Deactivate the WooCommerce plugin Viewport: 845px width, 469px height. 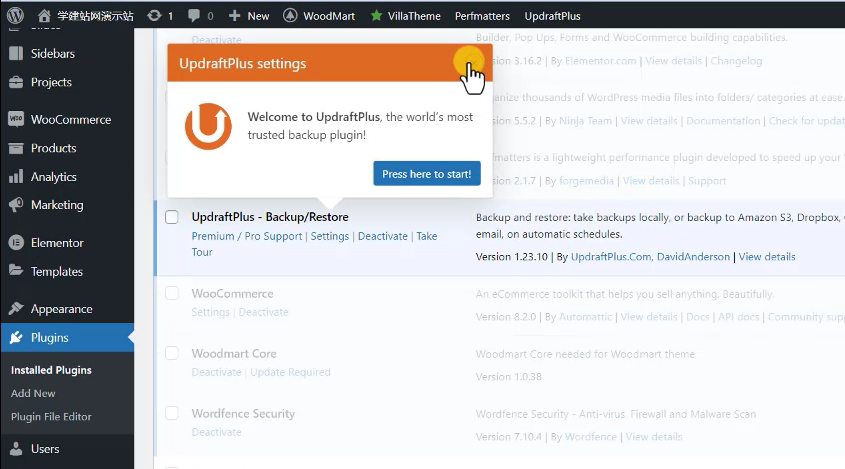264,312
